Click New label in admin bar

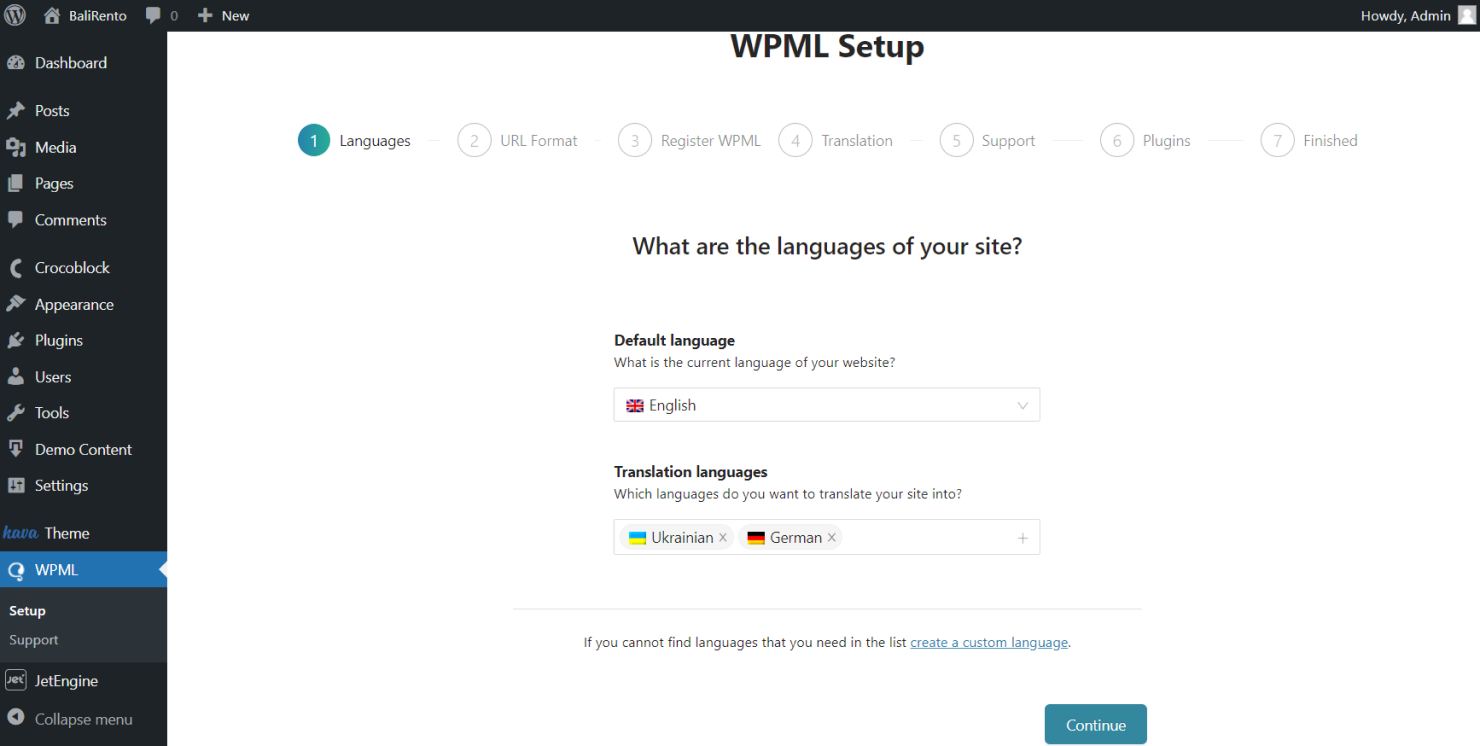click(235, 16)
